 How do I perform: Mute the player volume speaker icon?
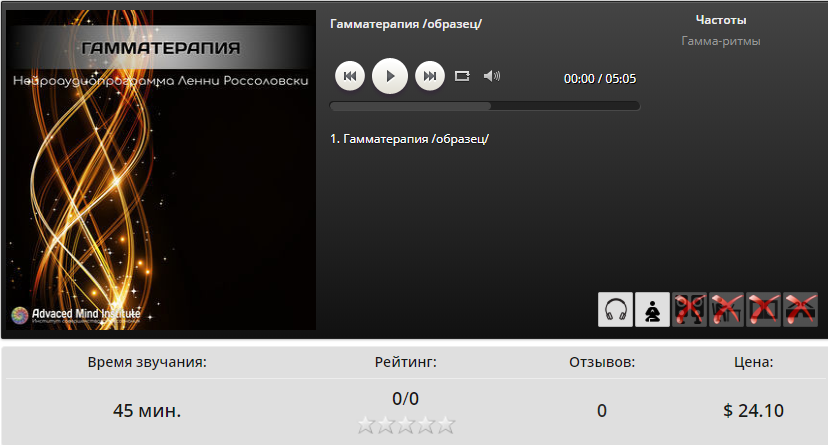tap(492, 76)
